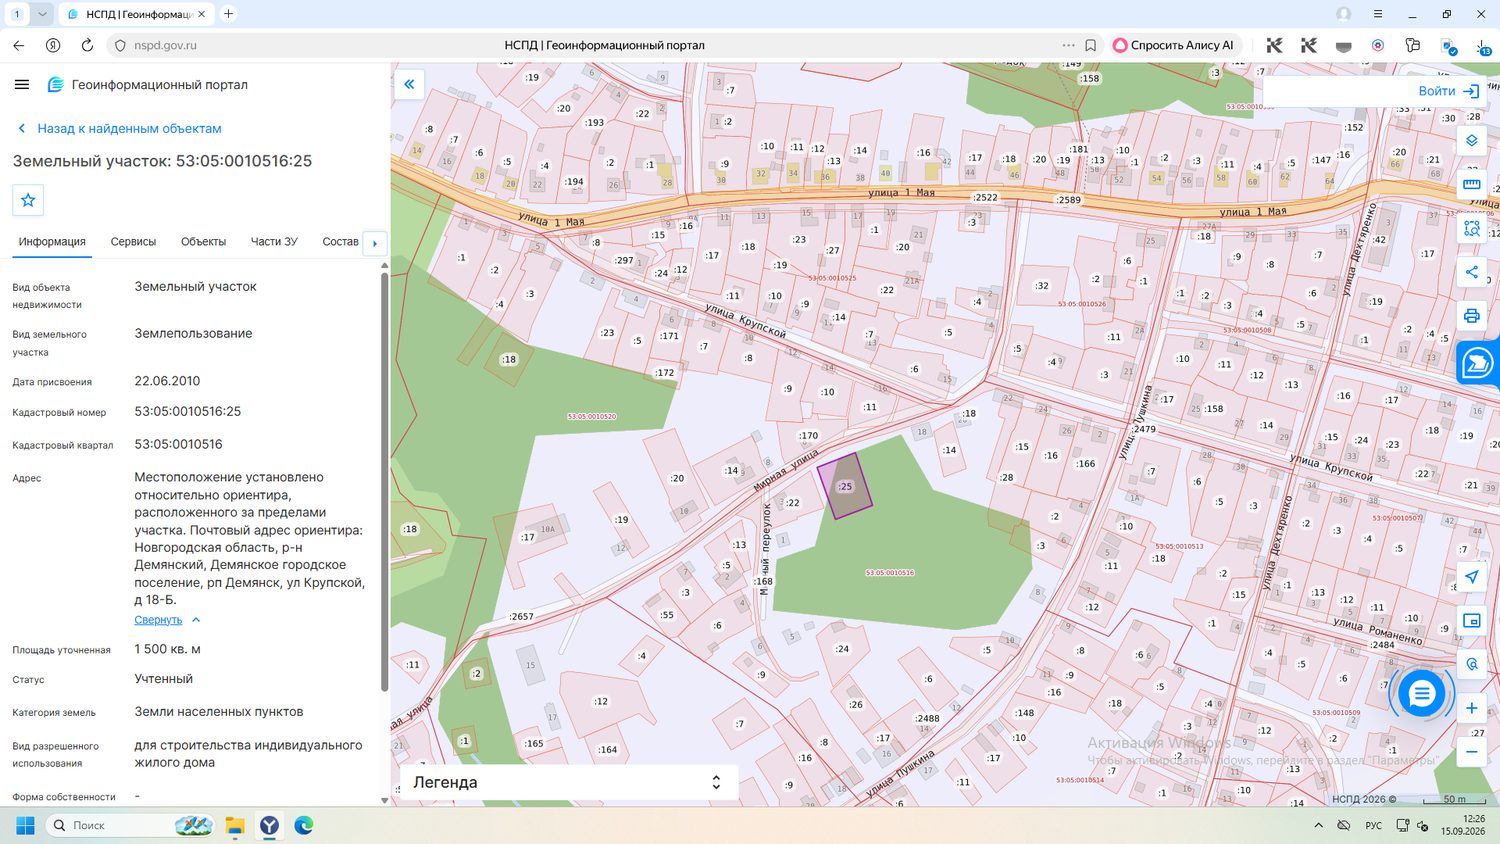Open address bar three-dot options
Image resolution: width=1500 pixels, height=844 pixels.
[x=1068, y=45]
